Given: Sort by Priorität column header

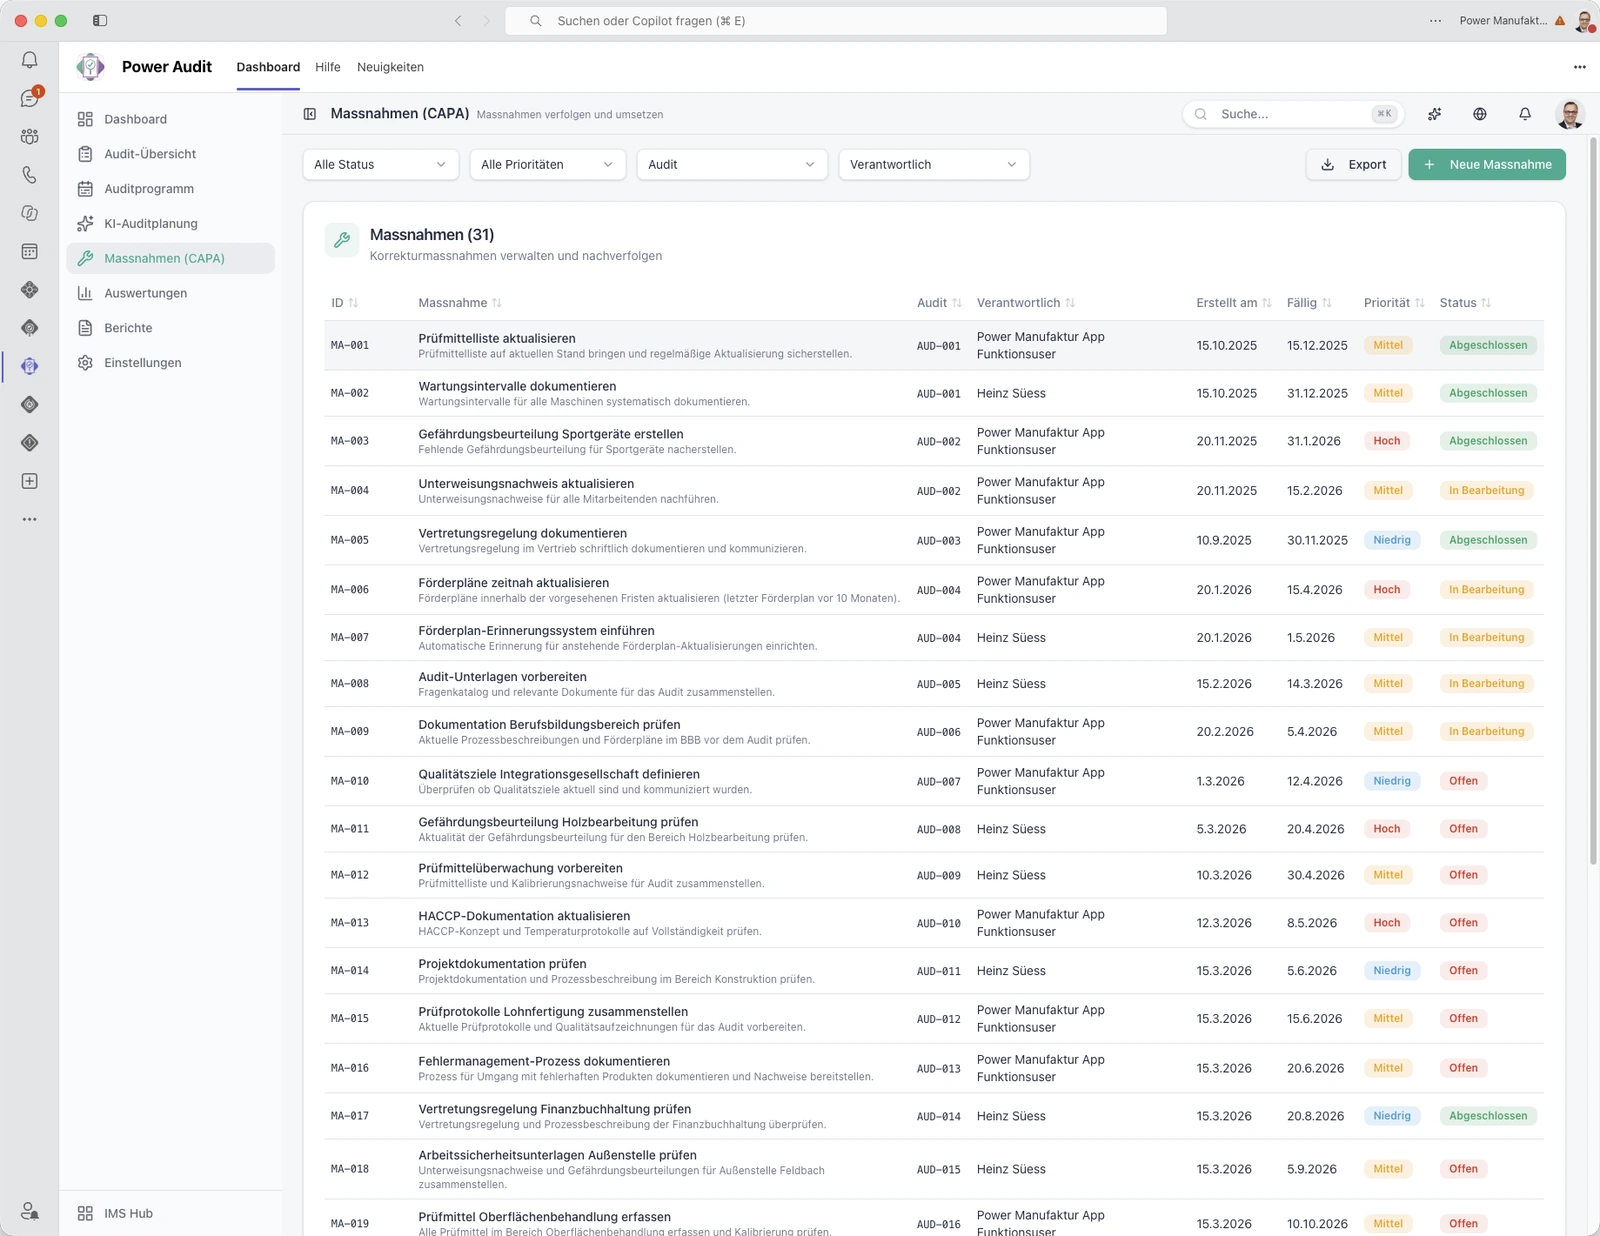Looking at the screenshot, I should (1394, 303).
